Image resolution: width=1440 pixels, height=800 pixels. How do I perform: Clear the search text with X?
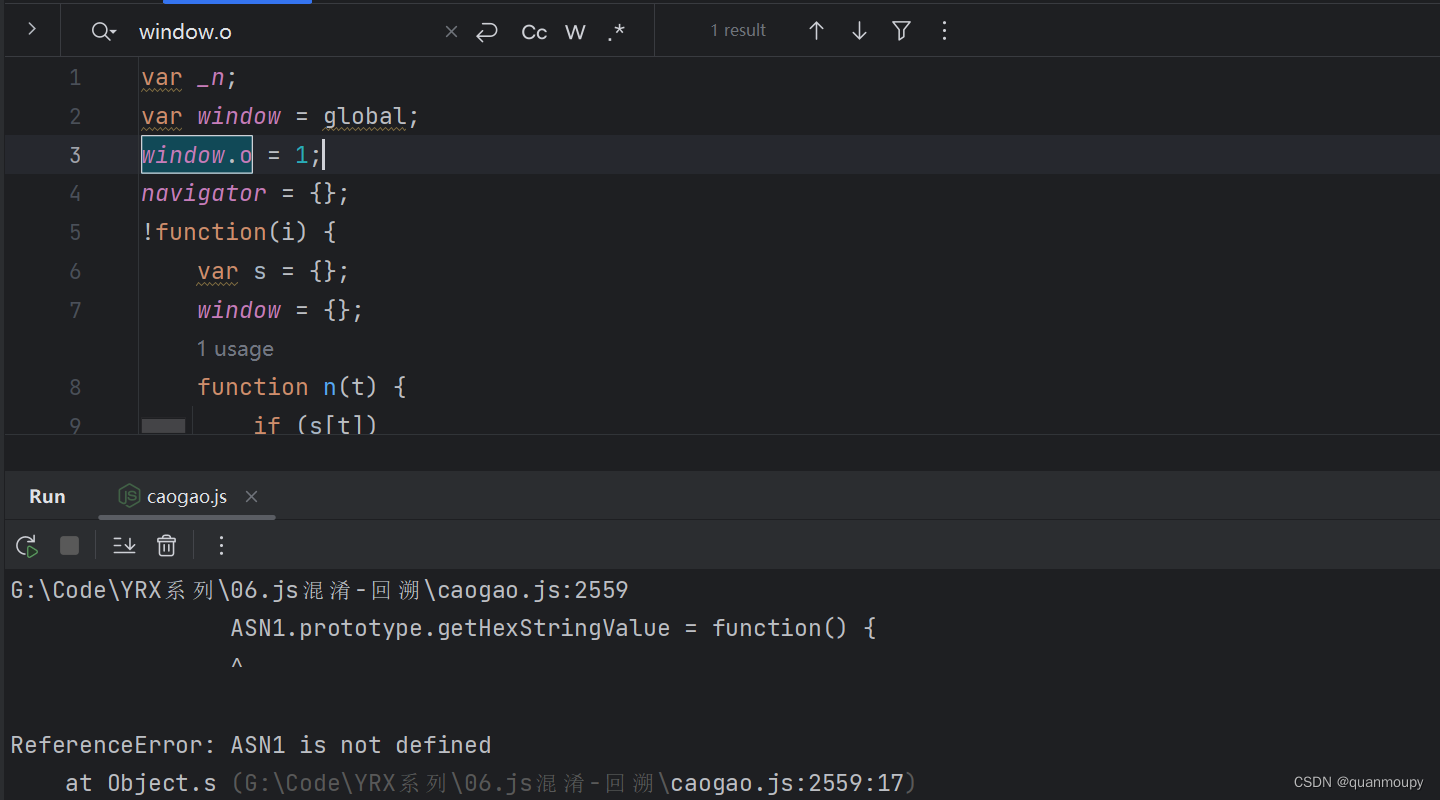click(451, 32)
